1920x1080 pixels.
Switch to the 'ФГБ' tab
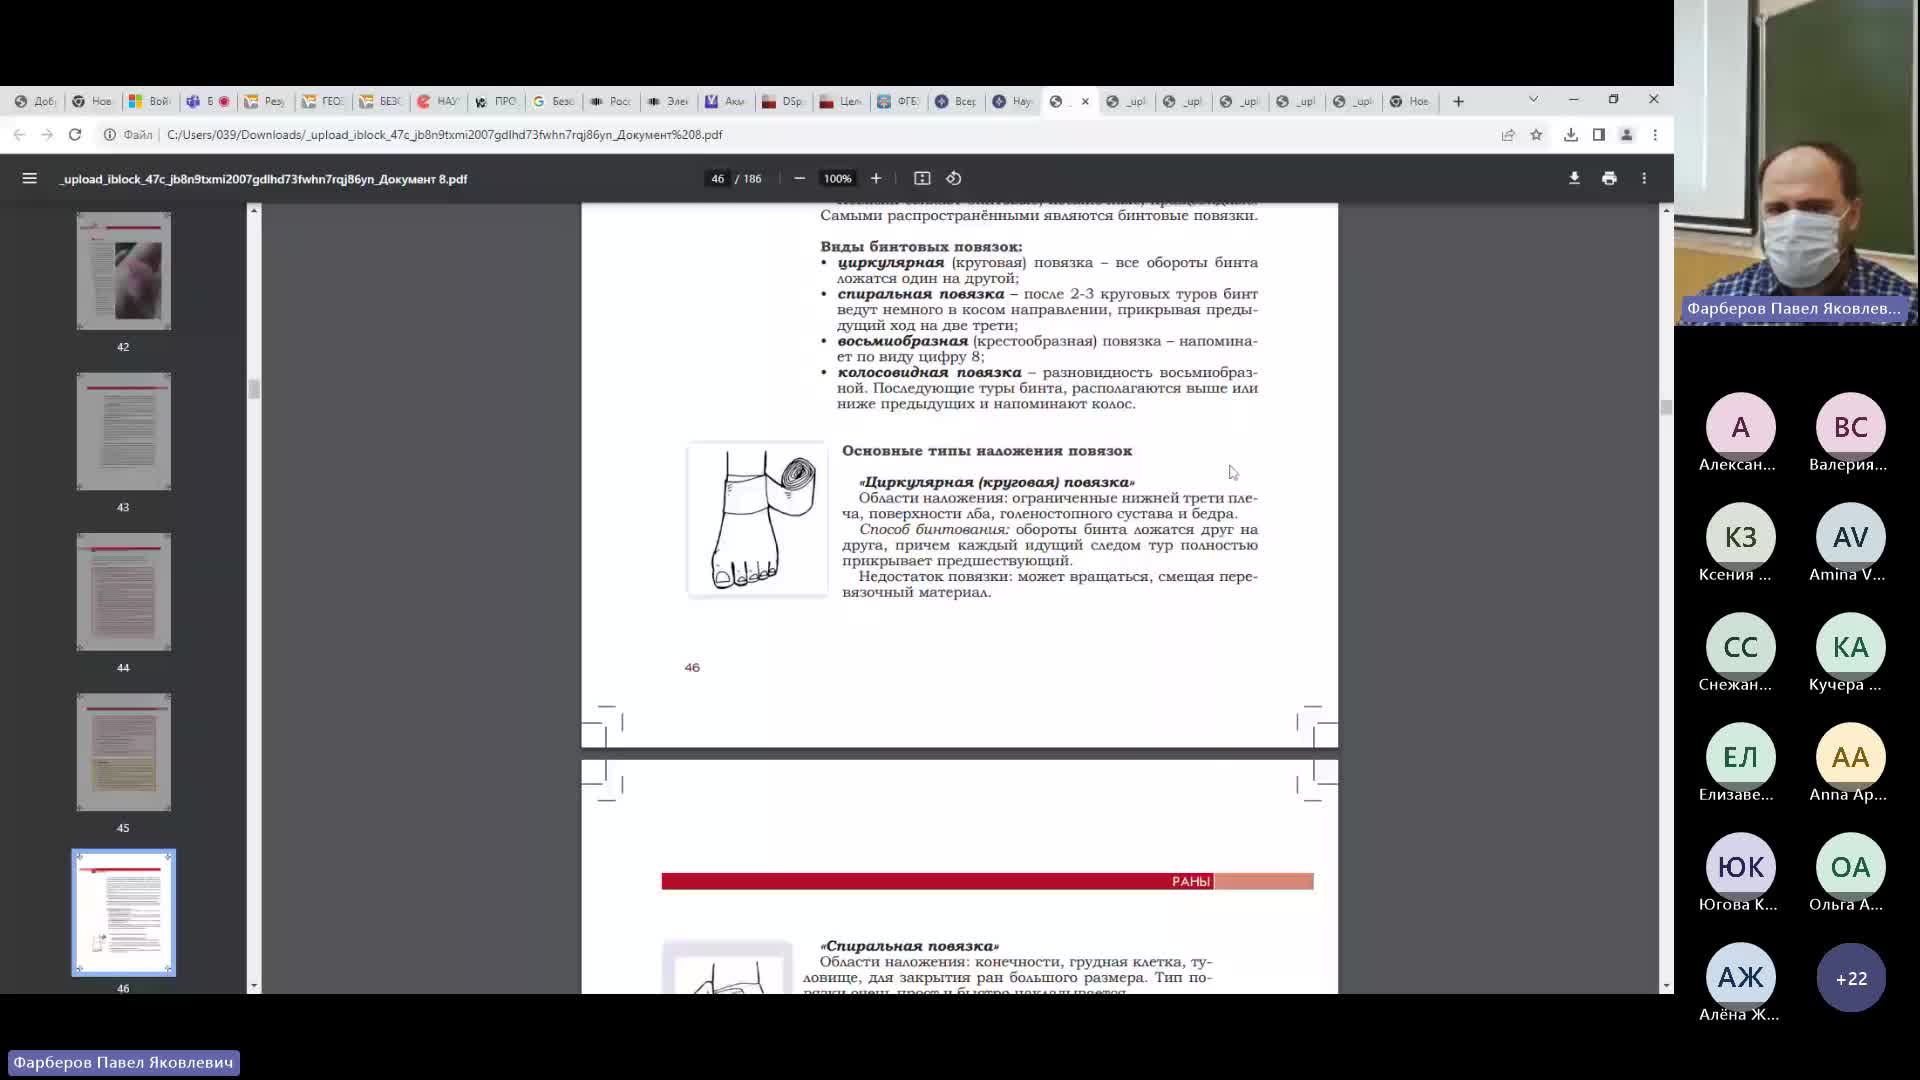[898, 101]
